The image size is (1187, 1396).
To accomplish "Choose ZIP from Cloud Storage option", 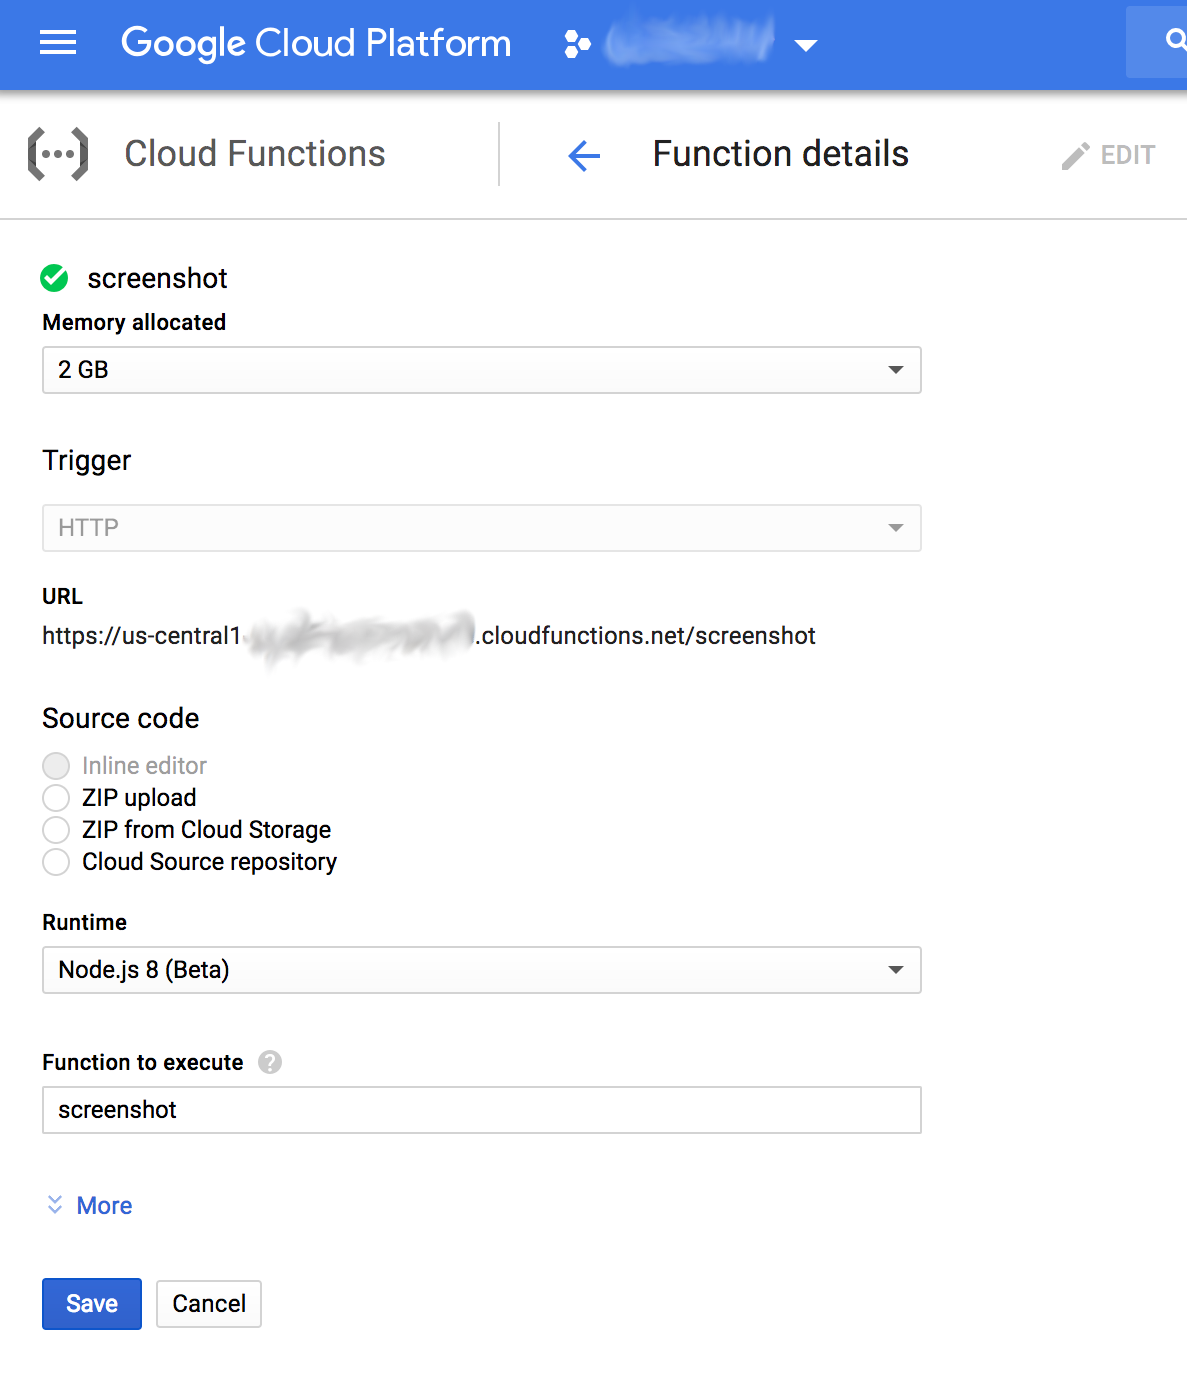I will [x=56, y=830].
